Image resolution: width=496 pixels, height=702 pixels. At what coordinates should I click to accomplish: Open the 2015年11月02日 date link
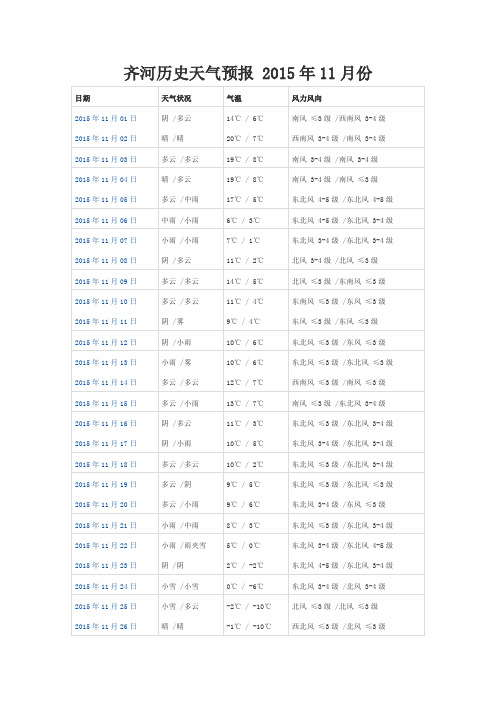pyautogui.click(x=106, y=139)
